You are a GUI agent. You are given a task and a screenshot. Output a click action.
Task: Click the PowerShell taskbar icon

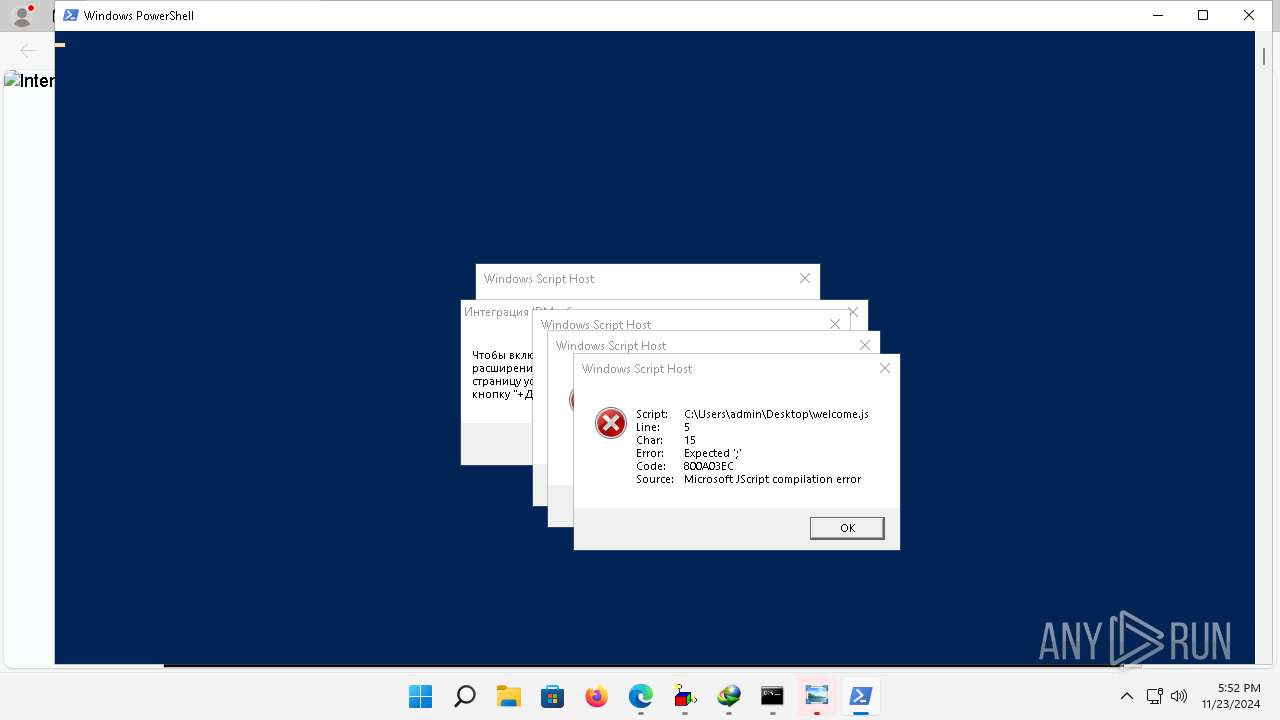pos(861,696)
